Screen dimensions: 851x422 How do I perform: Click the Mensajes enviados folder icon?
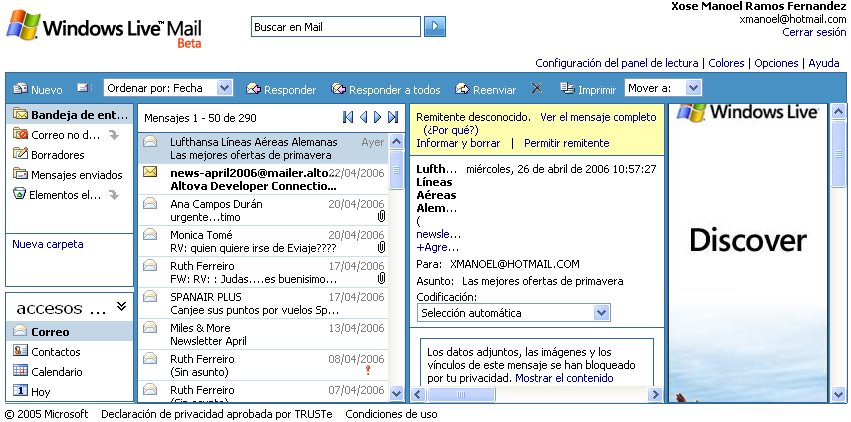[21, 174]
